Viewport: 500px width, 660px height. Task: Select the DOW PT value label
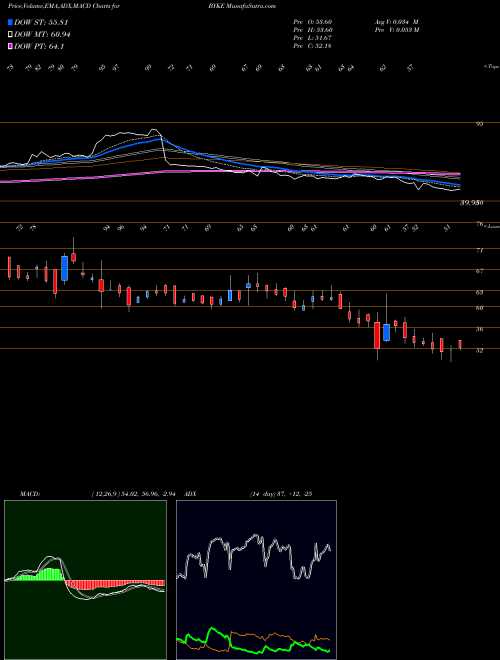pyautogui.click(x=39, y=46)
